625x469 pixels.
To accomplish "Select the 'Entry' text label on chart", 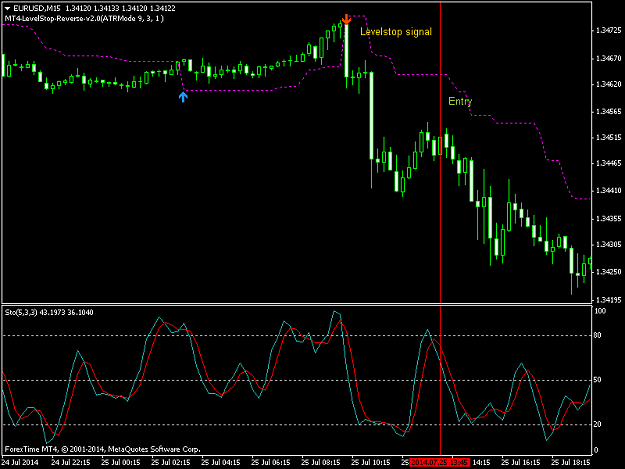I will coord(460,101).
